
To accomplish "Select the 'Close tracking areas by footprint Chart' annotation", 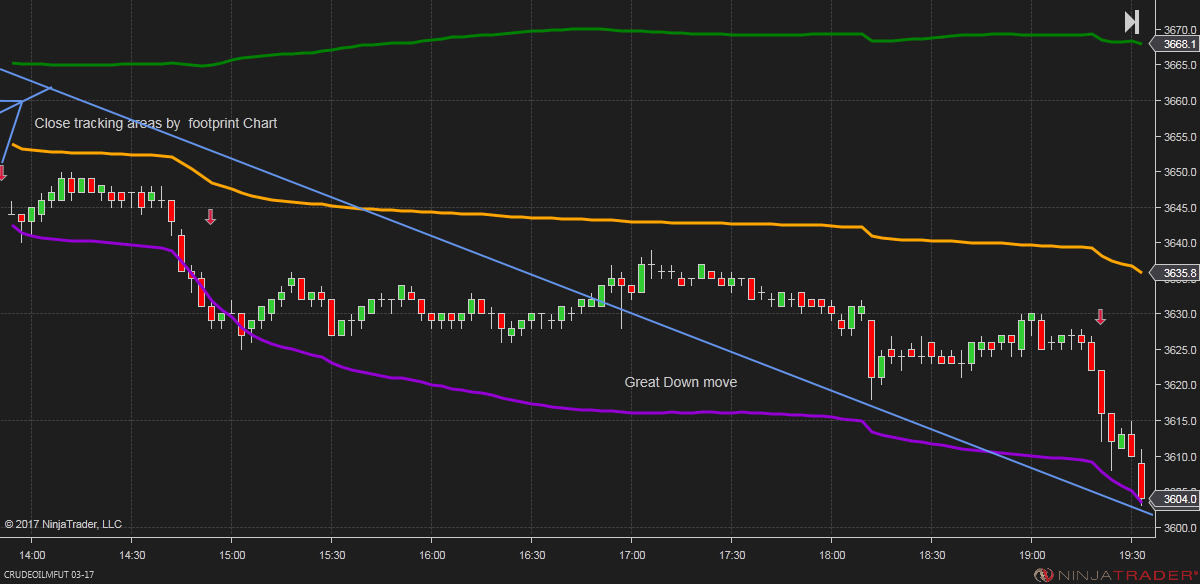I will [156, 123].
